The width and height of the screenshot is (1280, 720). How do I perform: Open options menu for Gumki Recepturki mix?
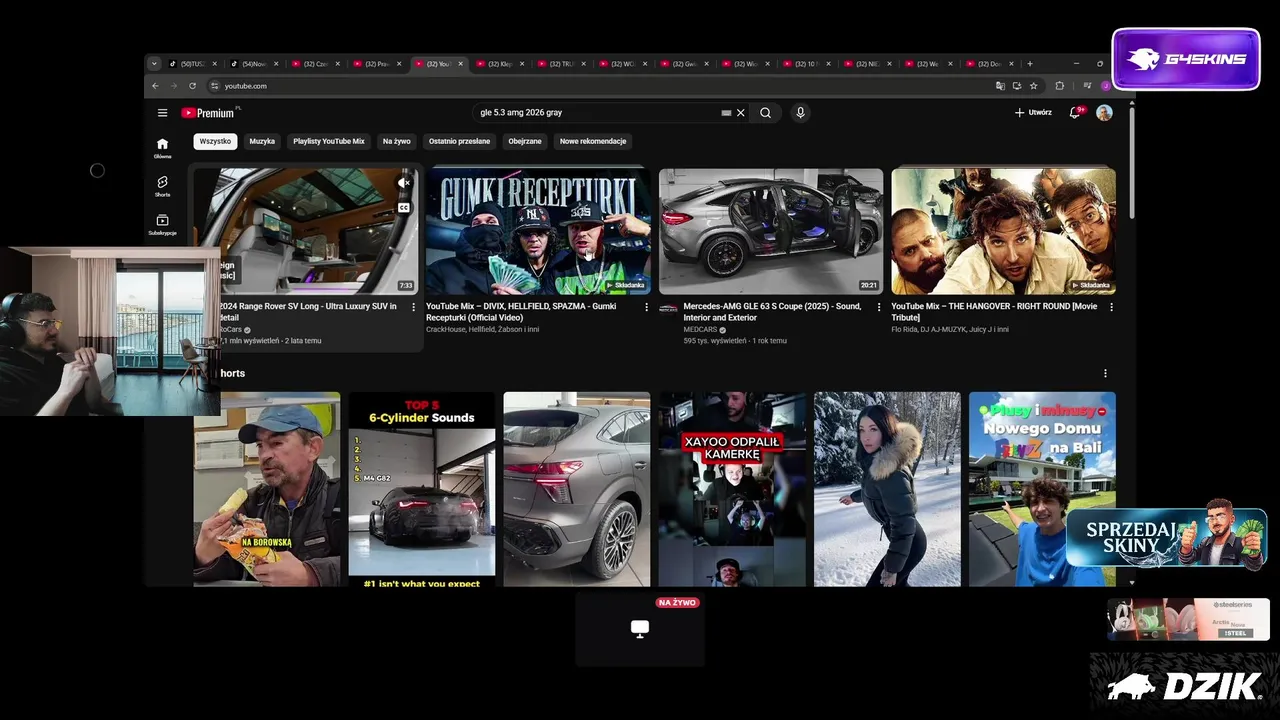(646, 307)
